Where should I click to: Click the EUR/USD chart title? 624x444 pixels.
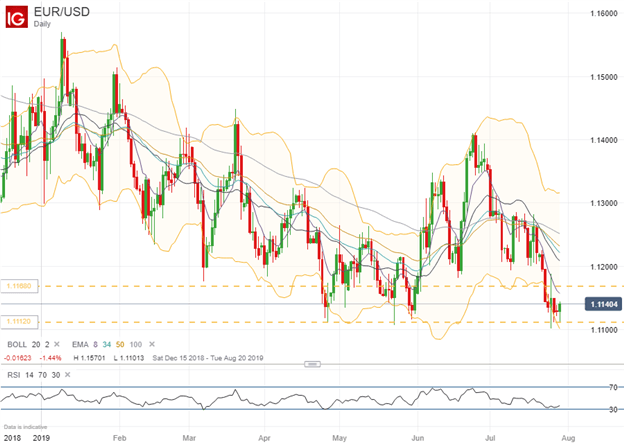62,12
